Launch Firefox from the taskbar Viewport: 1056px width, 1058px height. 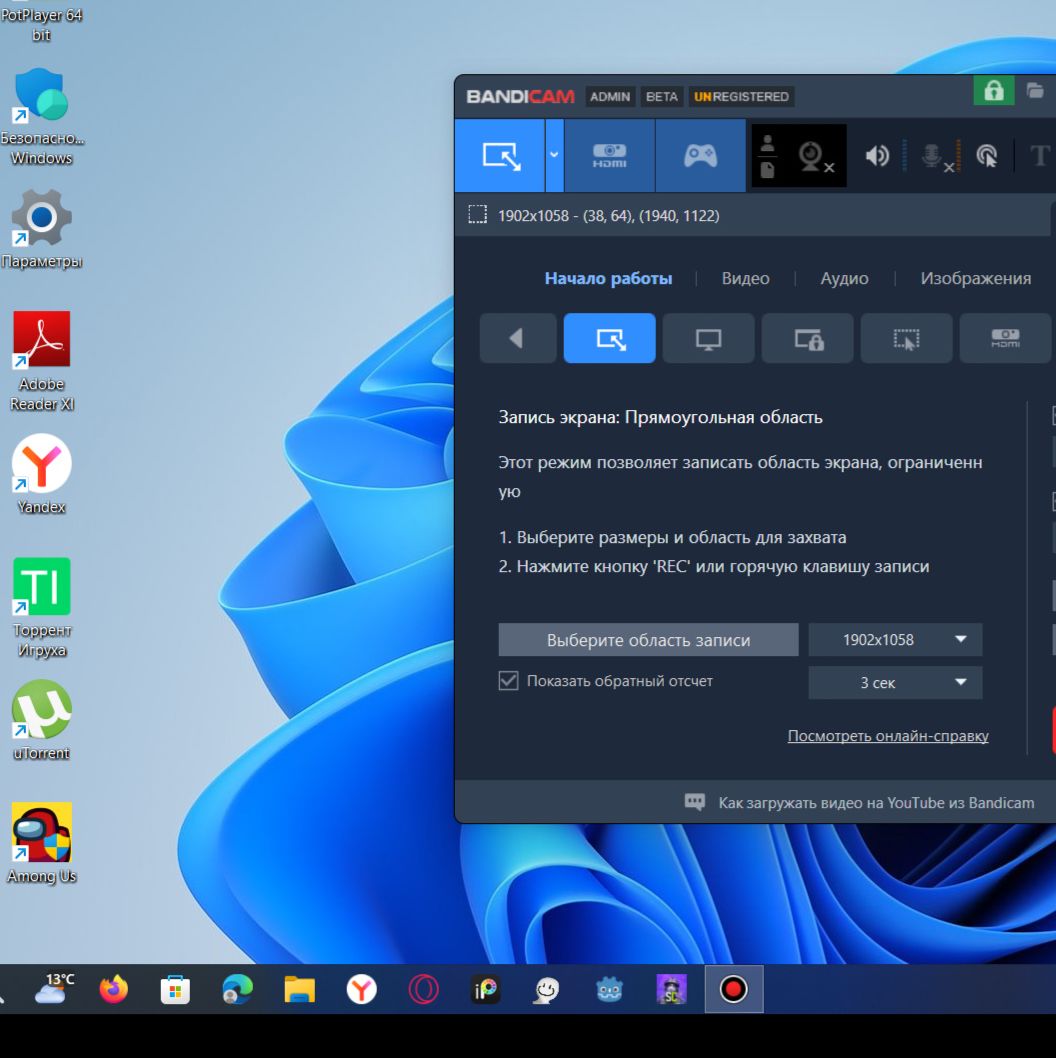tap(113, 989)
